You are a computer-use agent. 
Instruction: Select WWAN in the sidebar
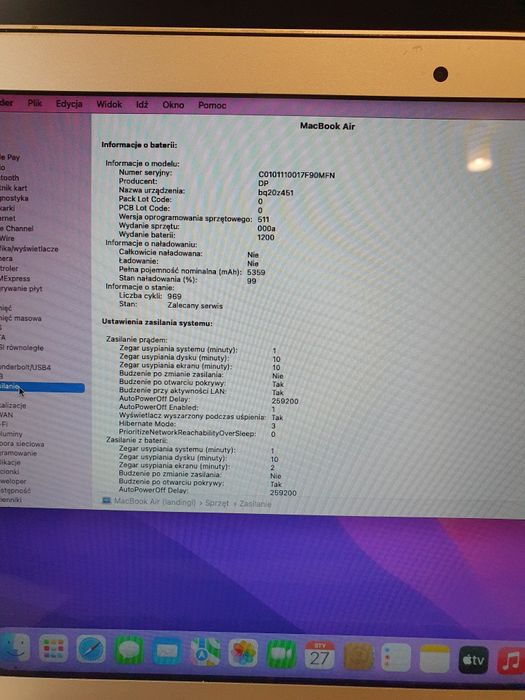tap(7, 415)
